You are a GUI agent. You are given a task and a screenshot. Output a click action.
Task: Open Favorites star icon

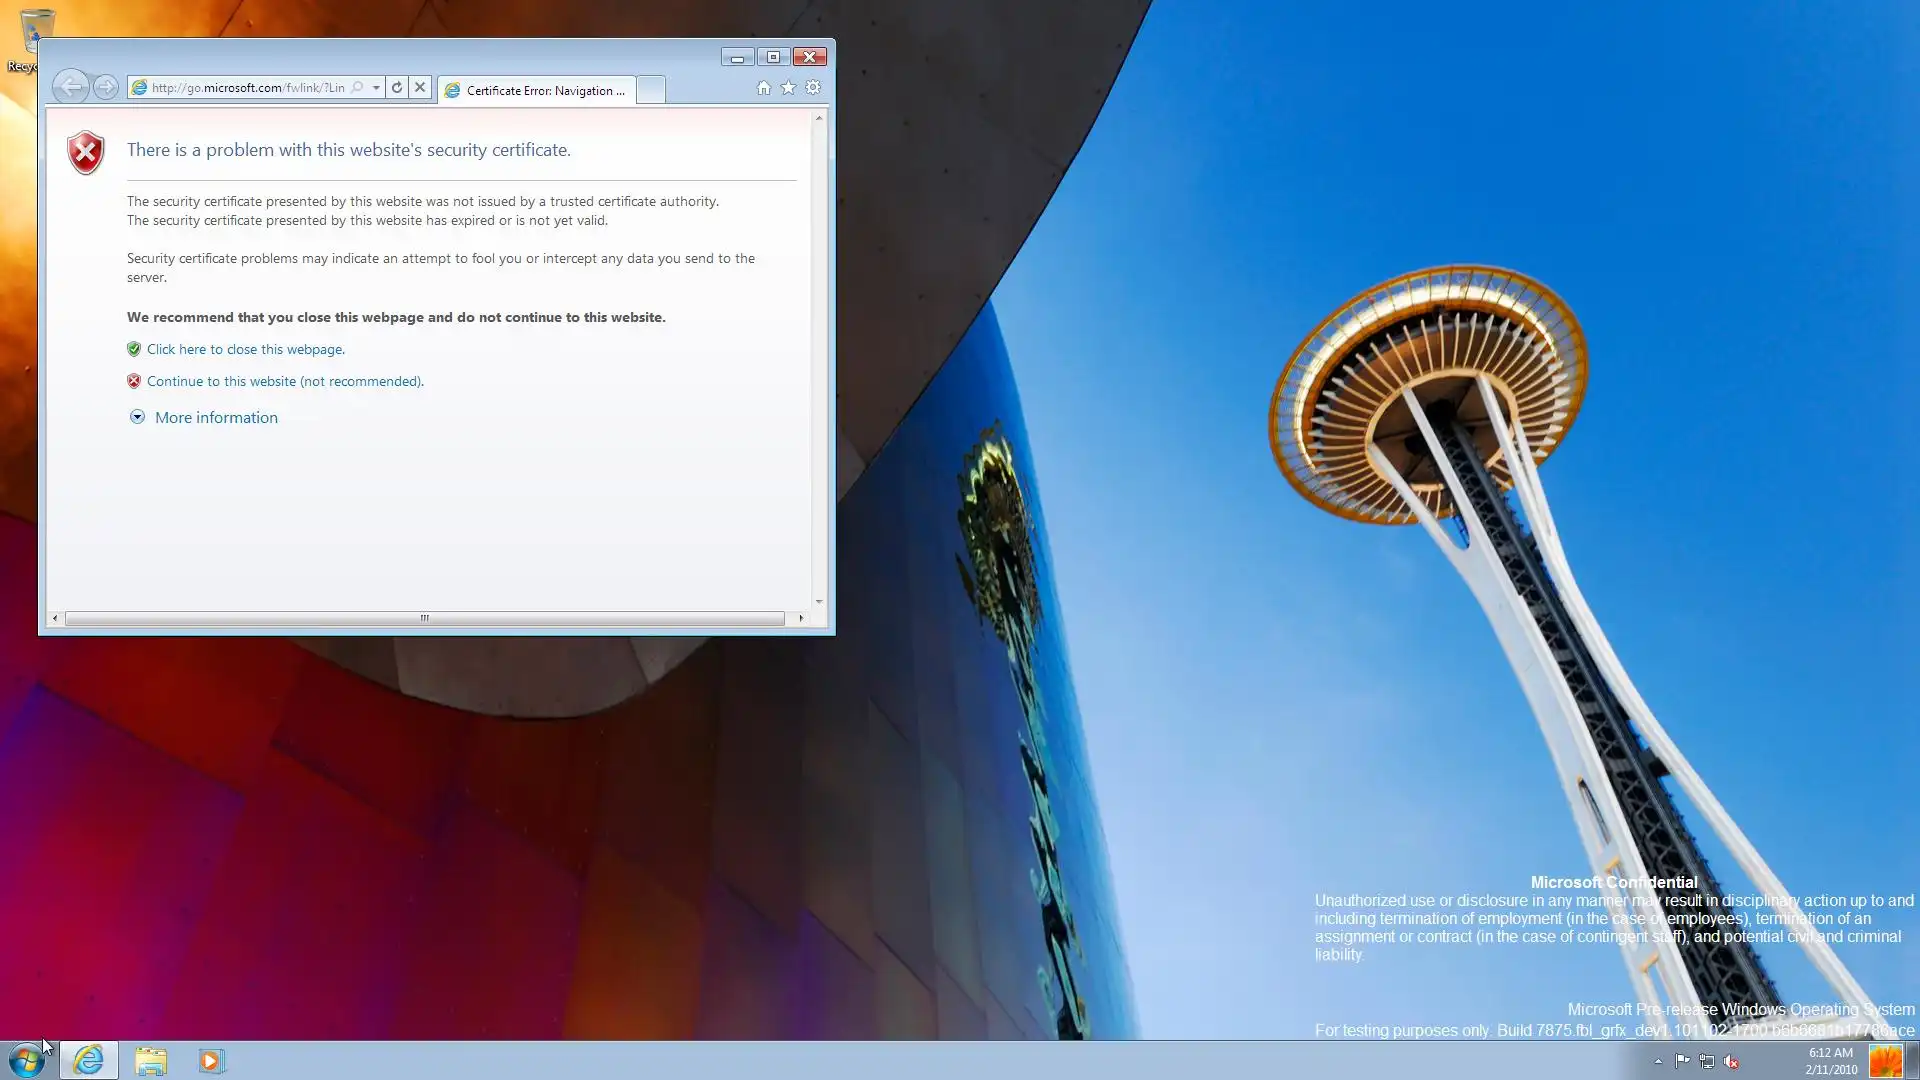pos(788,88)
